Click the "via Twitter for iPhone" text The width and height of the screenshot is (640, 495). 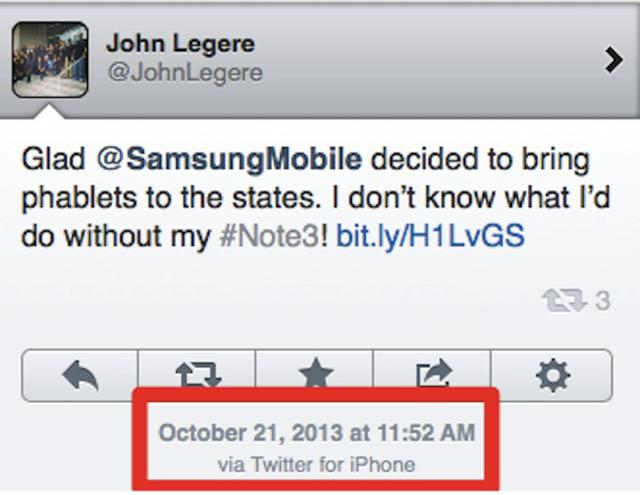[x=317, y=464]
